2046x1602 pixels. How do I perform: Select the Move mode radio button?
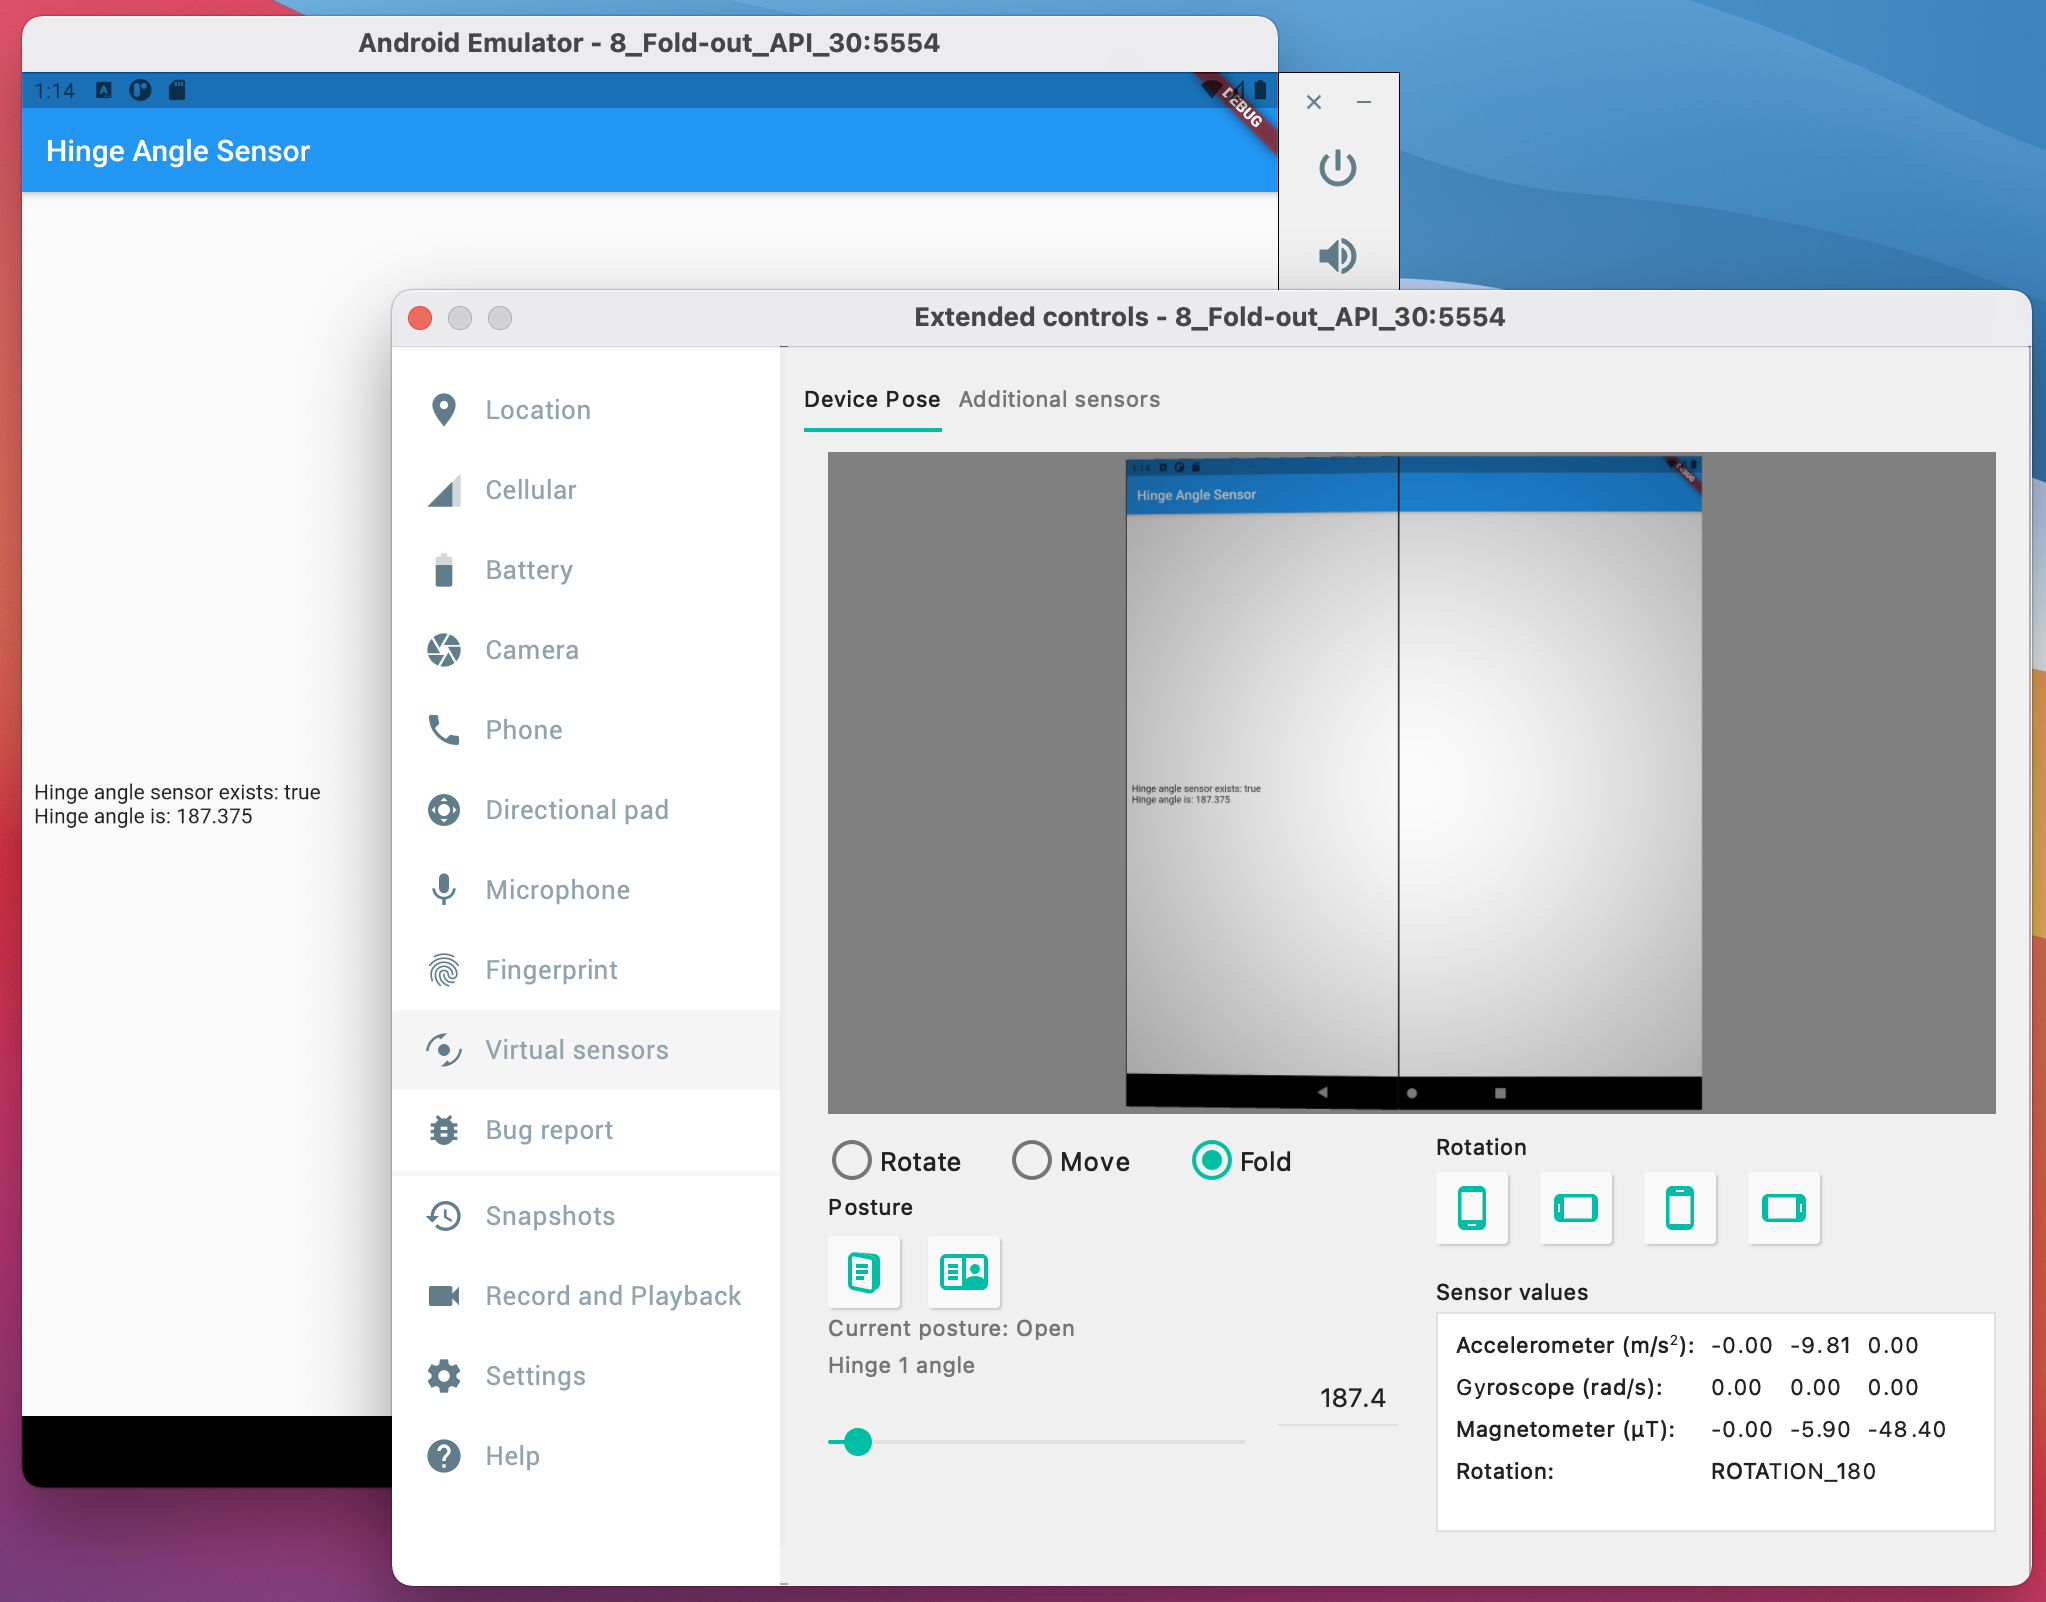pos(1031,1162)
